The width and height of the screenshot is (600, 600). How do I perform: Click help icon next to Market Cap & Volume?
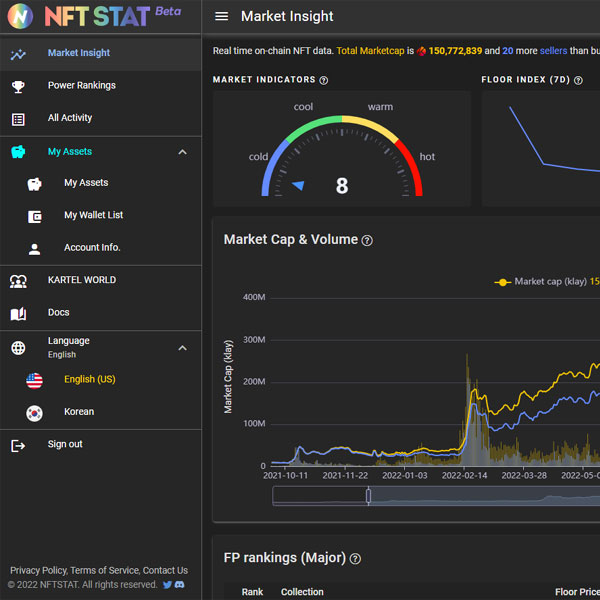pyautogui.click(x=367, y=240)
